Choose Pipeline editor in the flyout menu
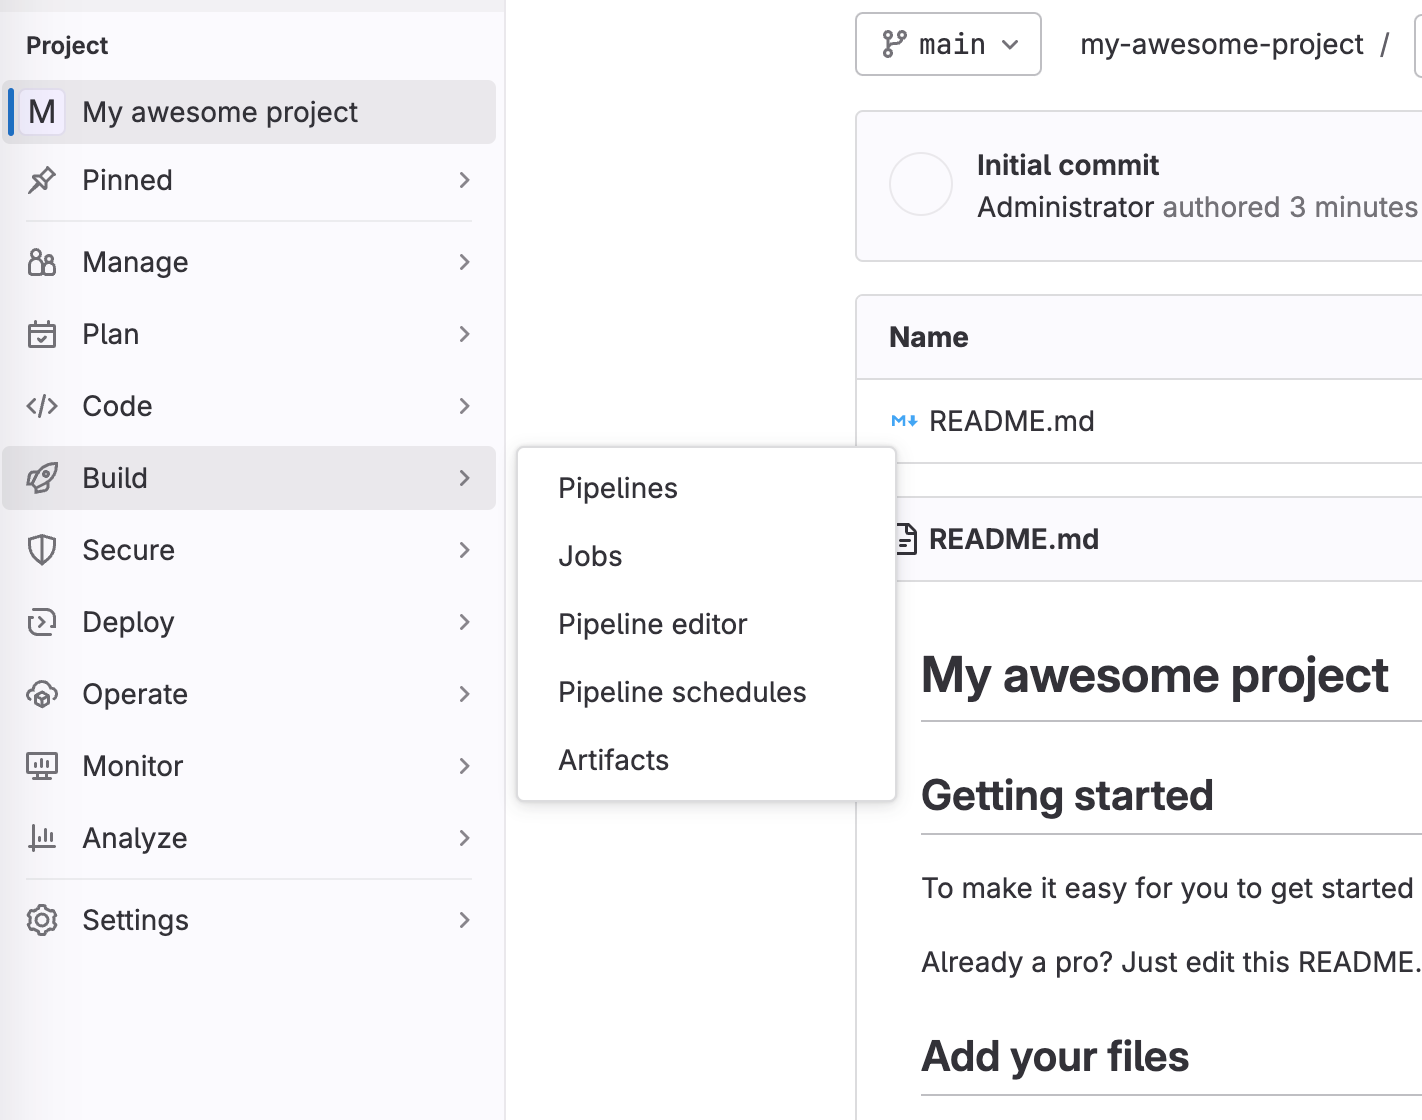 (653, 624)
